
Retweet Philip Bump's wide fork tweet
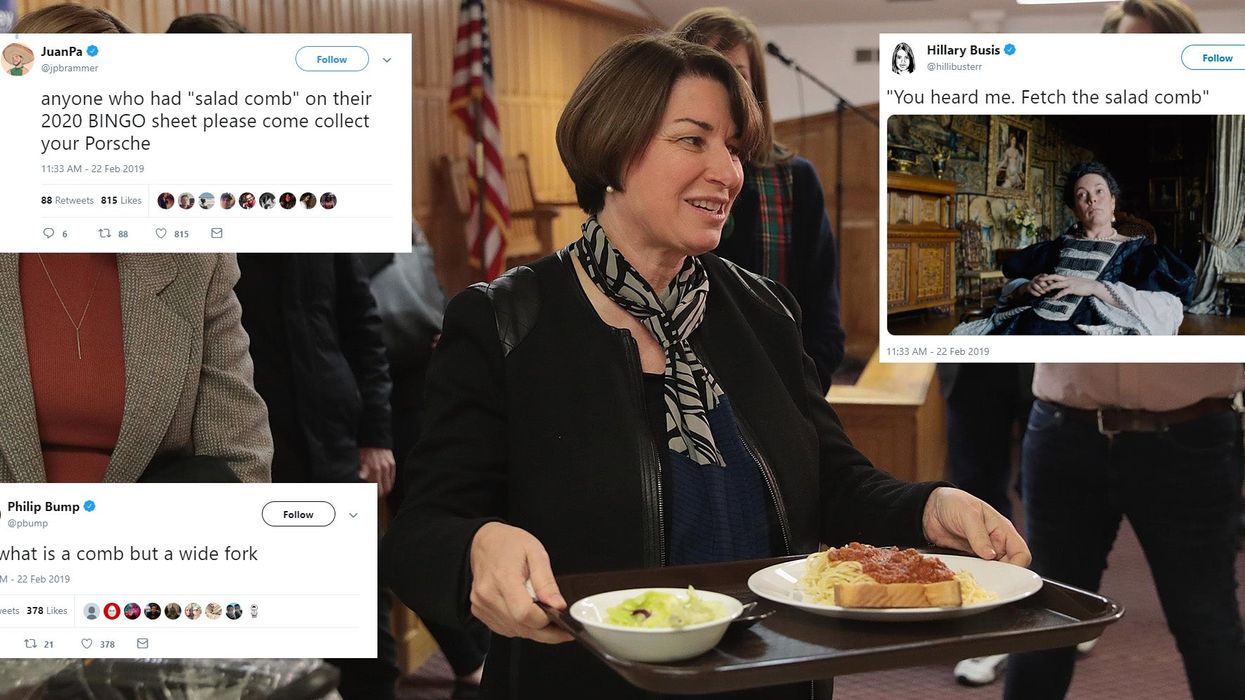(30, 644)
